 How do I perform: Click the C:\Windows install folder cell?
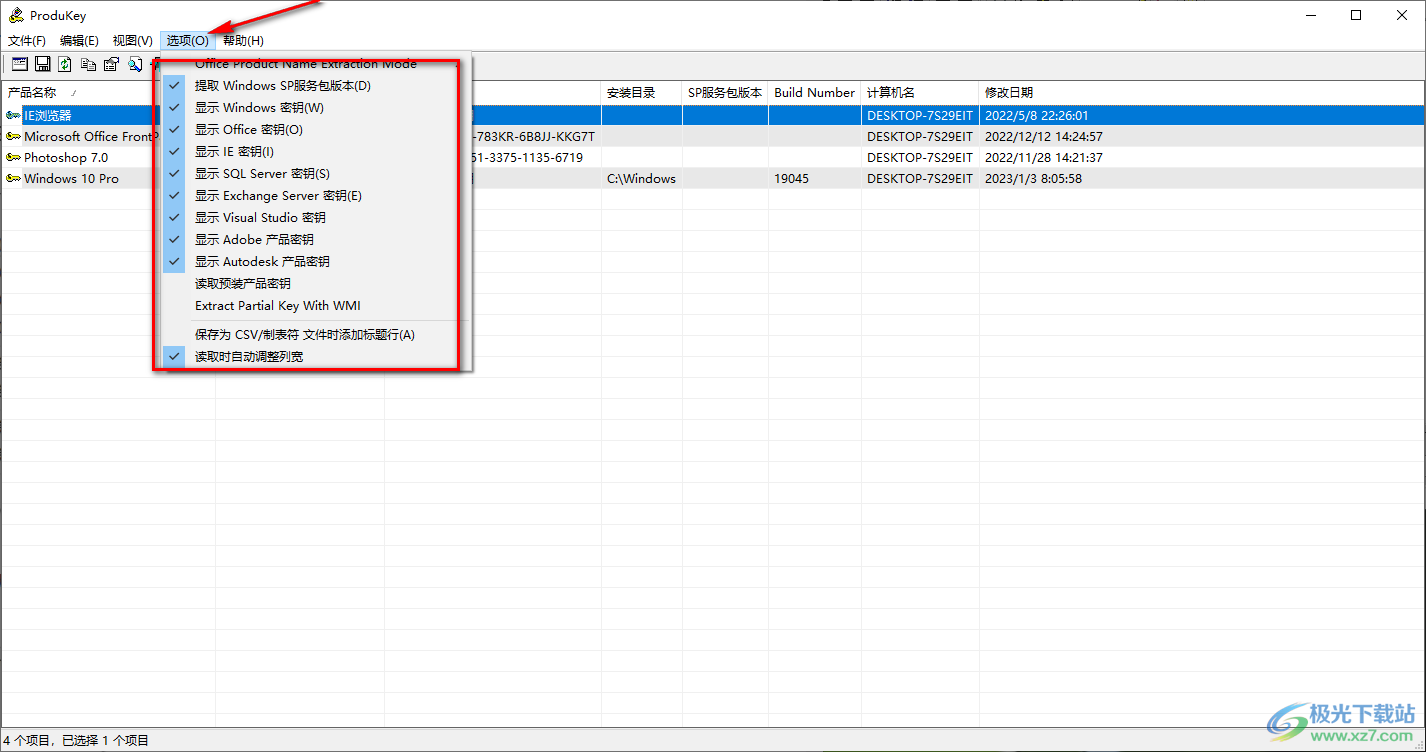(641, 178)
